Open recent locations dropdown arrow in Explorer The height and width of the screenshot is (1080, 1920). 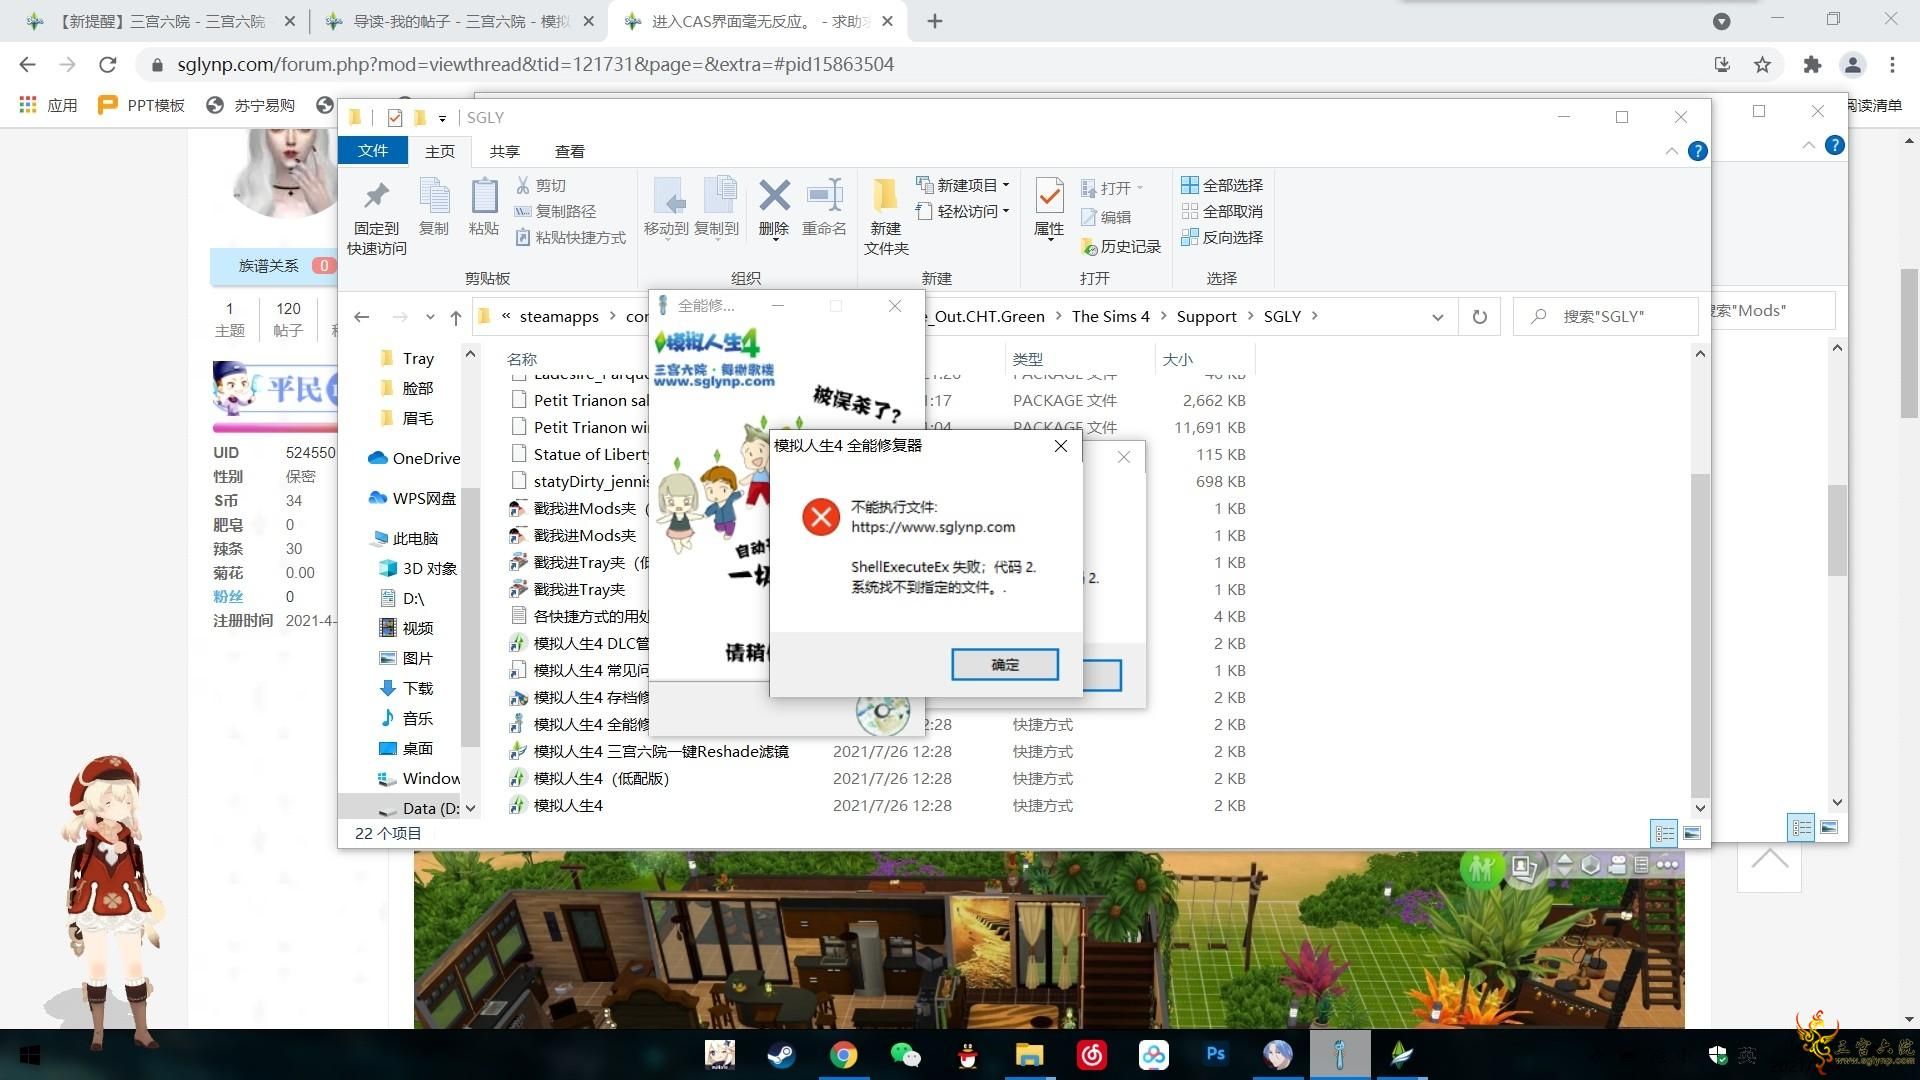430,317
